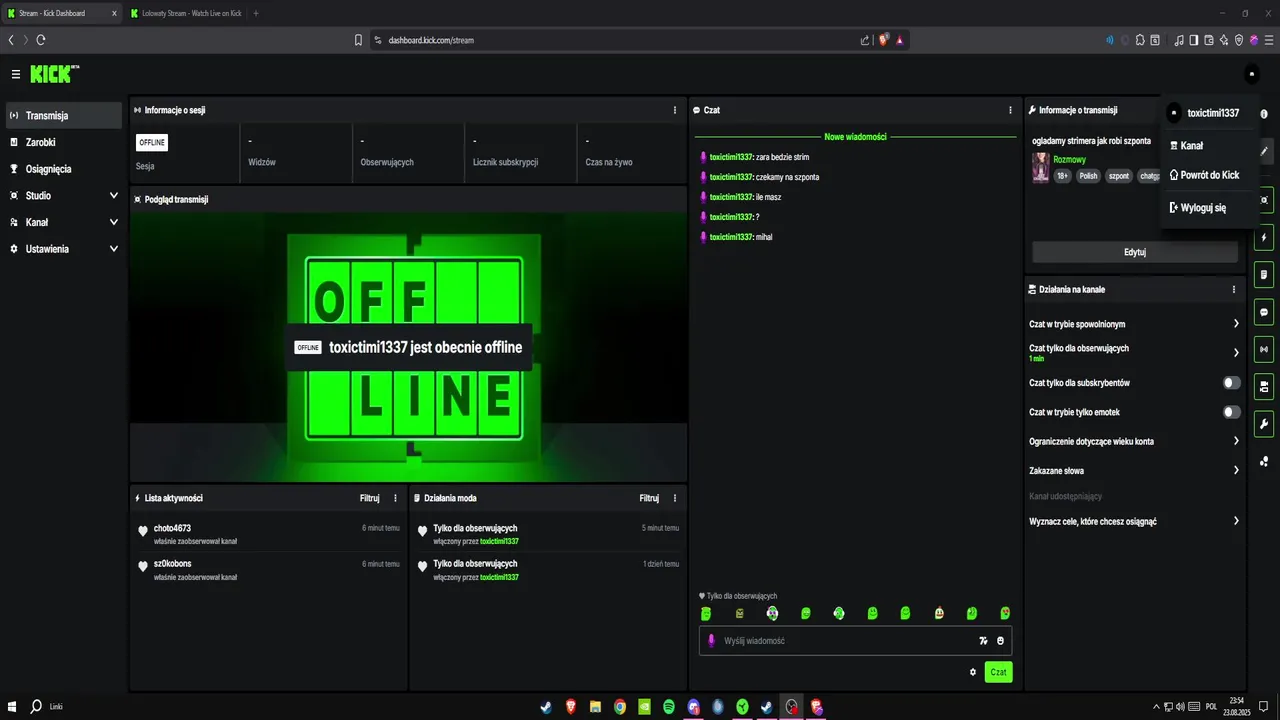Click the text formatting icon in message box
Image resolution: width=1280 pixels, height=720 pixels.
(983, 641)
